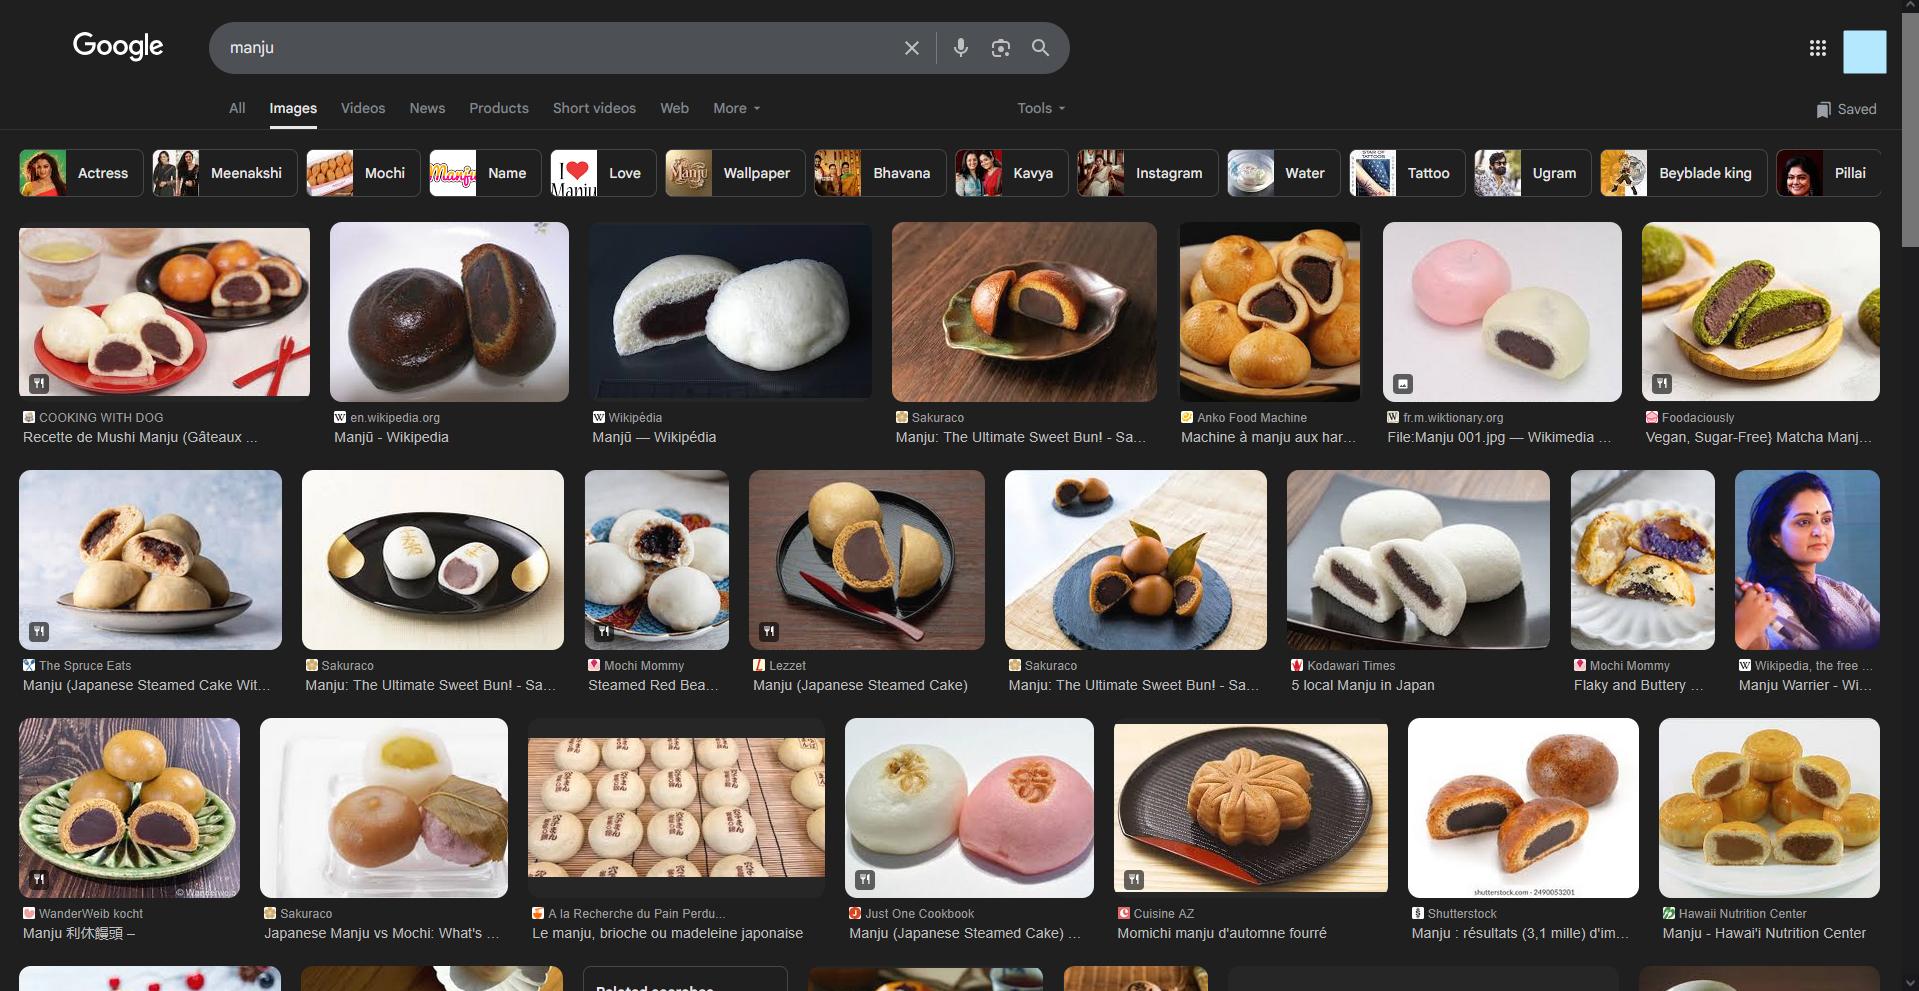
Task: Open 'Recette de Mushi Manju' result title
Action: tap(140, 437)
